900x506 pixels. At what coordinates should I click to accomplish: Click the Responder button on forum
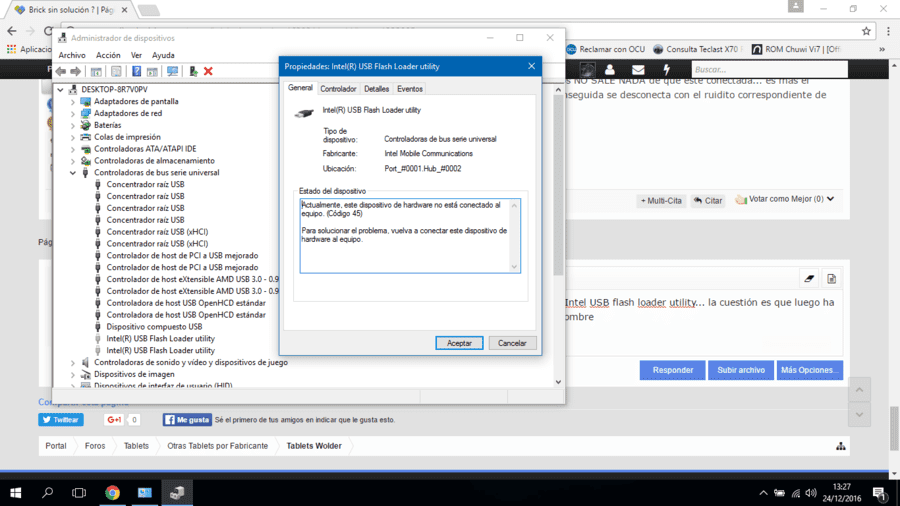[673, 370]
